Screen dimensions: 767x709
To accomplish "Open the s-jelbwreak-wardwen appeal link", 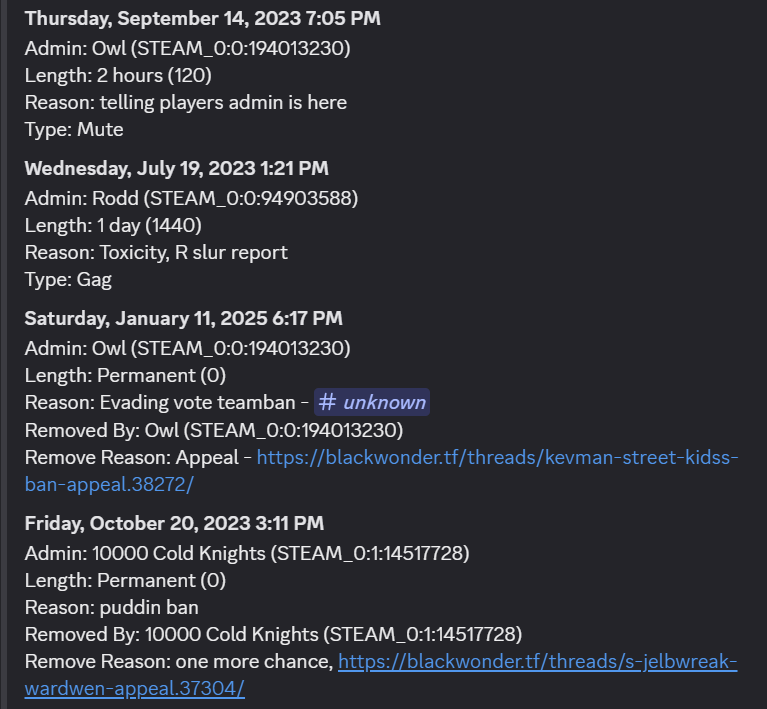I will coord(537,662).
